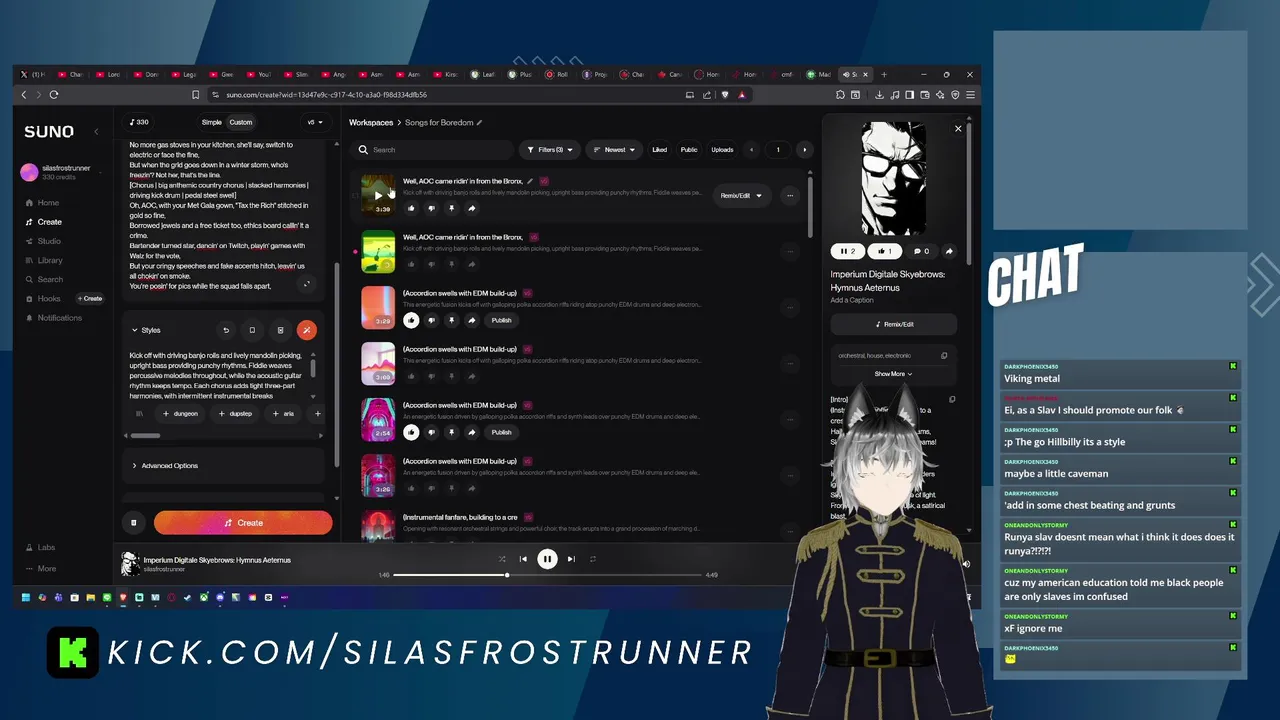This screenshot has width=1280, height=720.
Task: Select Create in the Suno sidebar
Action: pyautogui.click(x=49, y=222)
